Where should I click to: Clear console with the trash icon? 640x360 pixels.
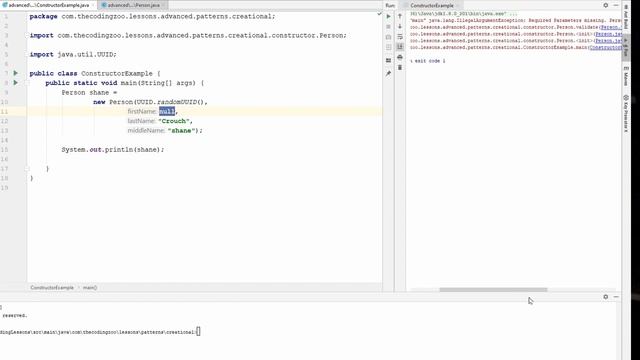click(x=400, y=67)
